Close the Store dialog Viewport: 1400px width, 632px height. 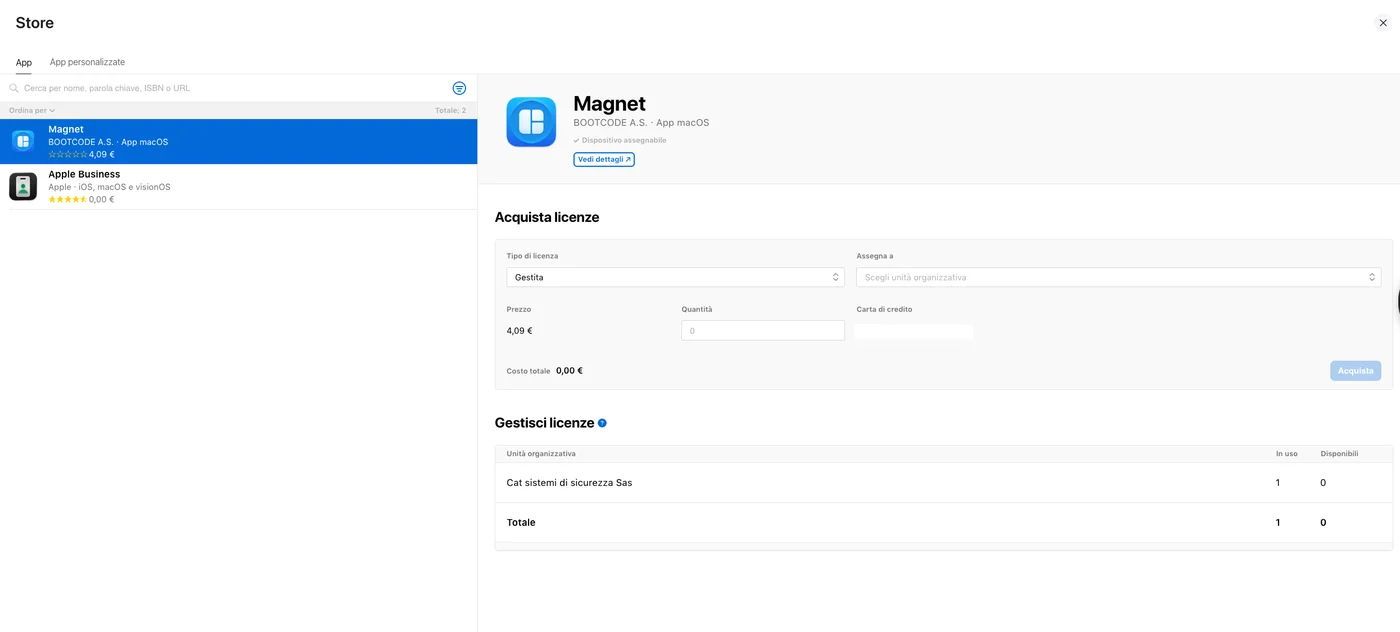click(1383, 23)
